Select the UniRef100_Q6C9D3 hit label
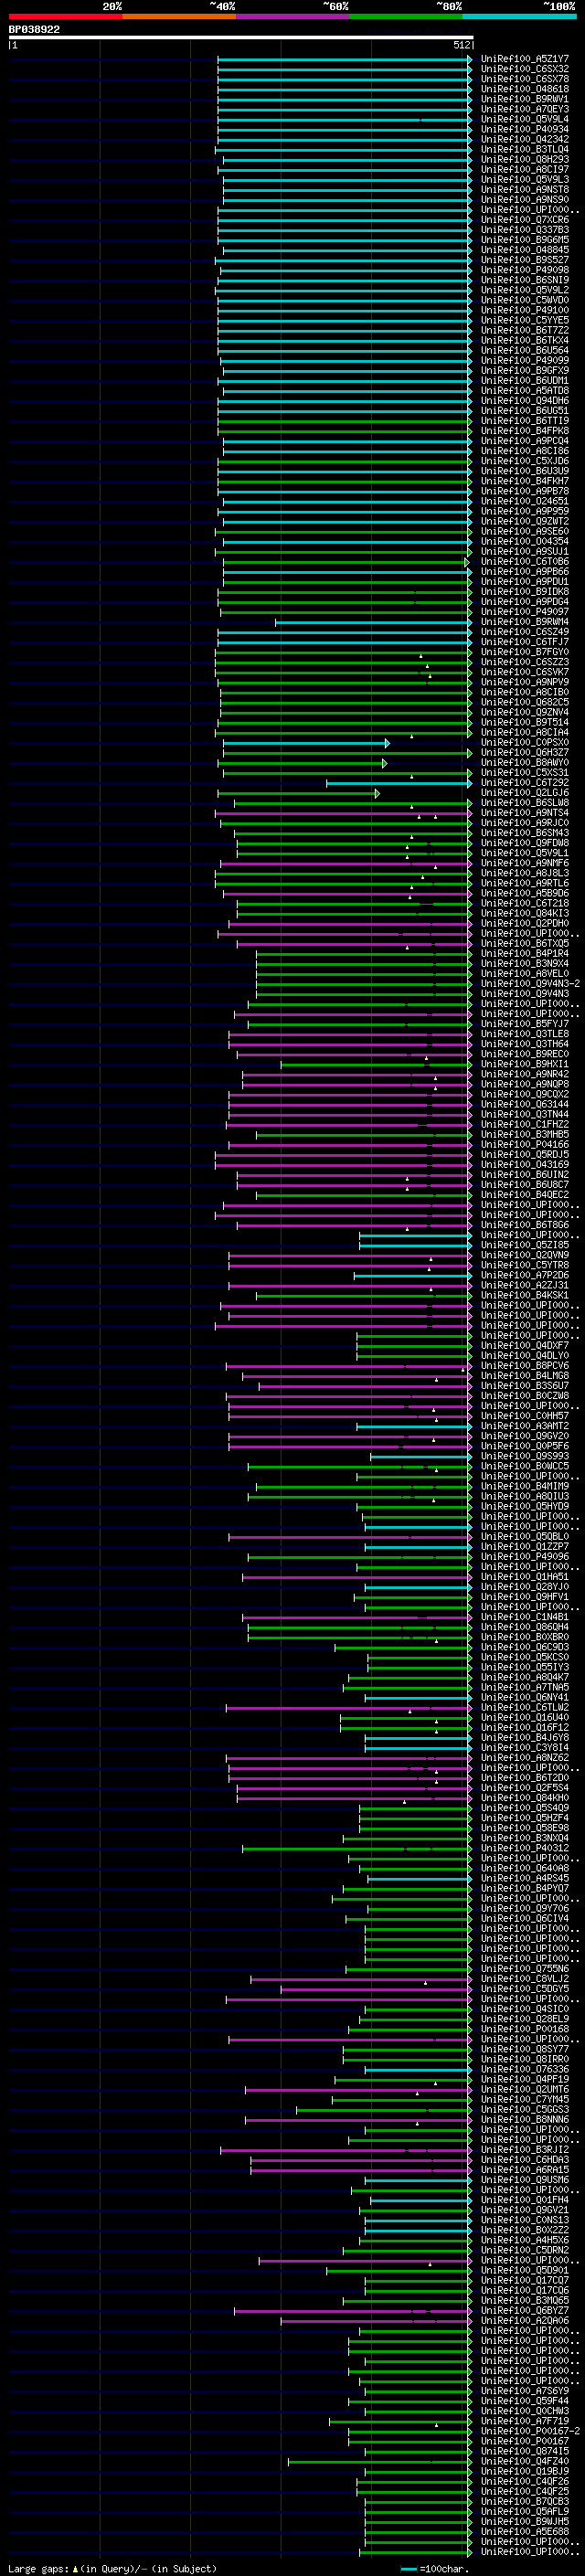 coord(525,1647)
